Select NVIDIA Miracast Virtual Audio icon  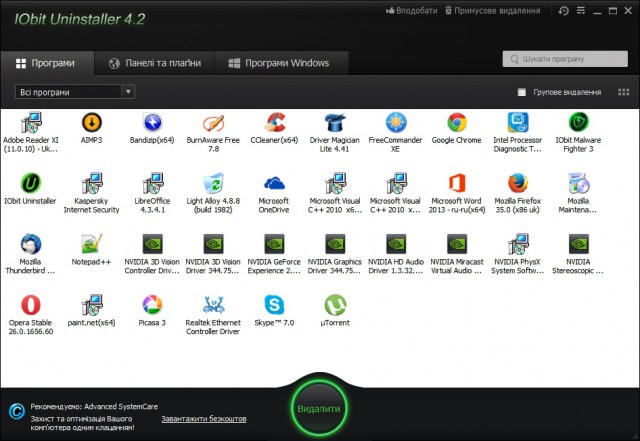pos(457,244)
